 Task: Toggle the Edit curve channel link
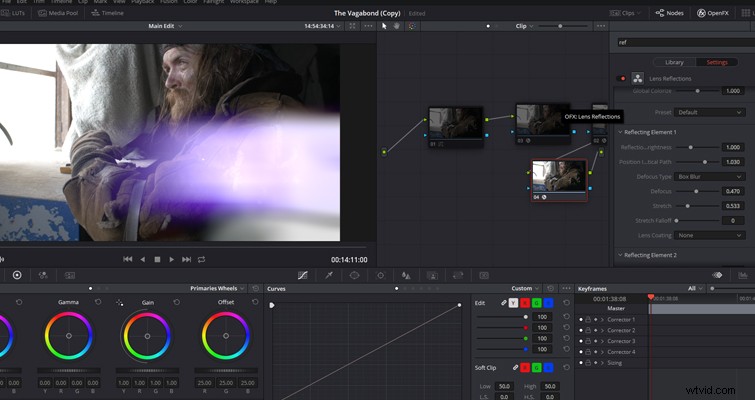tap(504, 303)
